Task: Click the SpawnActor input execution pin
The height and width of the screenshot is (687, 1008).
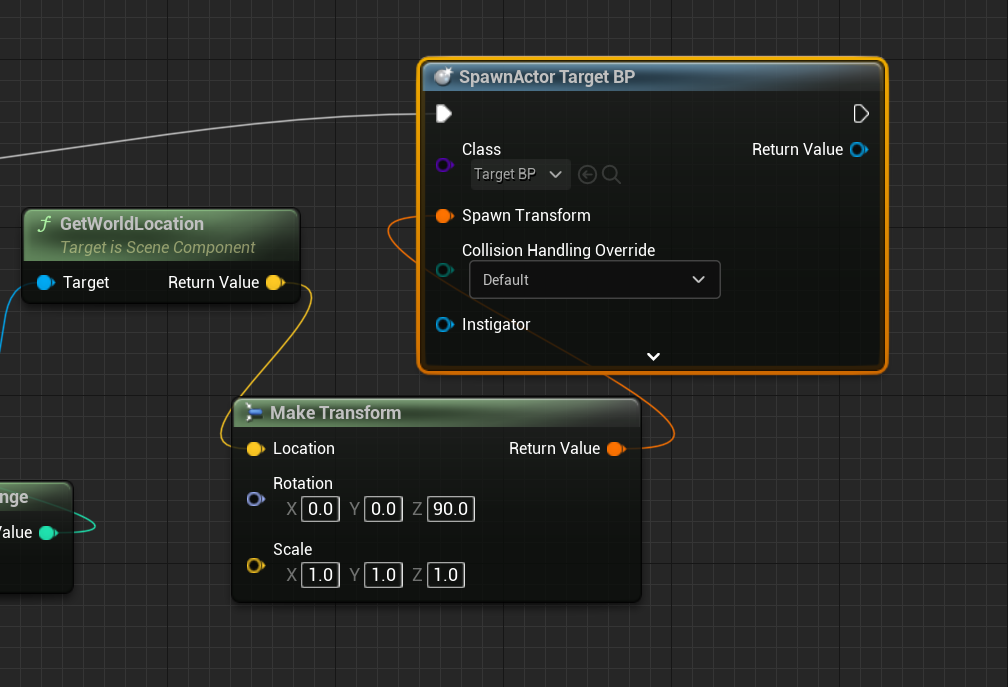Action: click(x=444, y=114)
